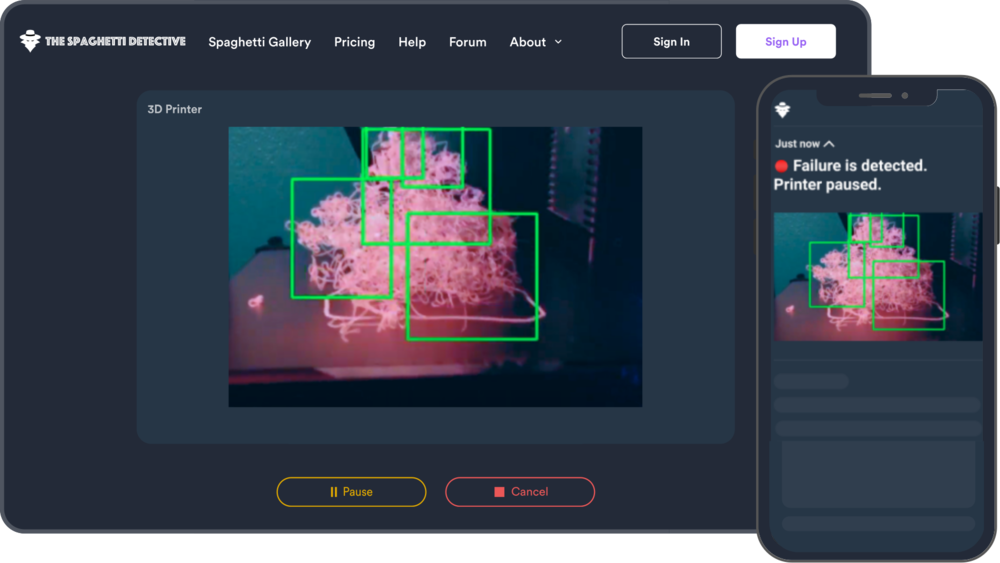The image size is (1000, 563).
Task: Click the Spaghetti Detective hat logo in header
Action: (30, 41)
